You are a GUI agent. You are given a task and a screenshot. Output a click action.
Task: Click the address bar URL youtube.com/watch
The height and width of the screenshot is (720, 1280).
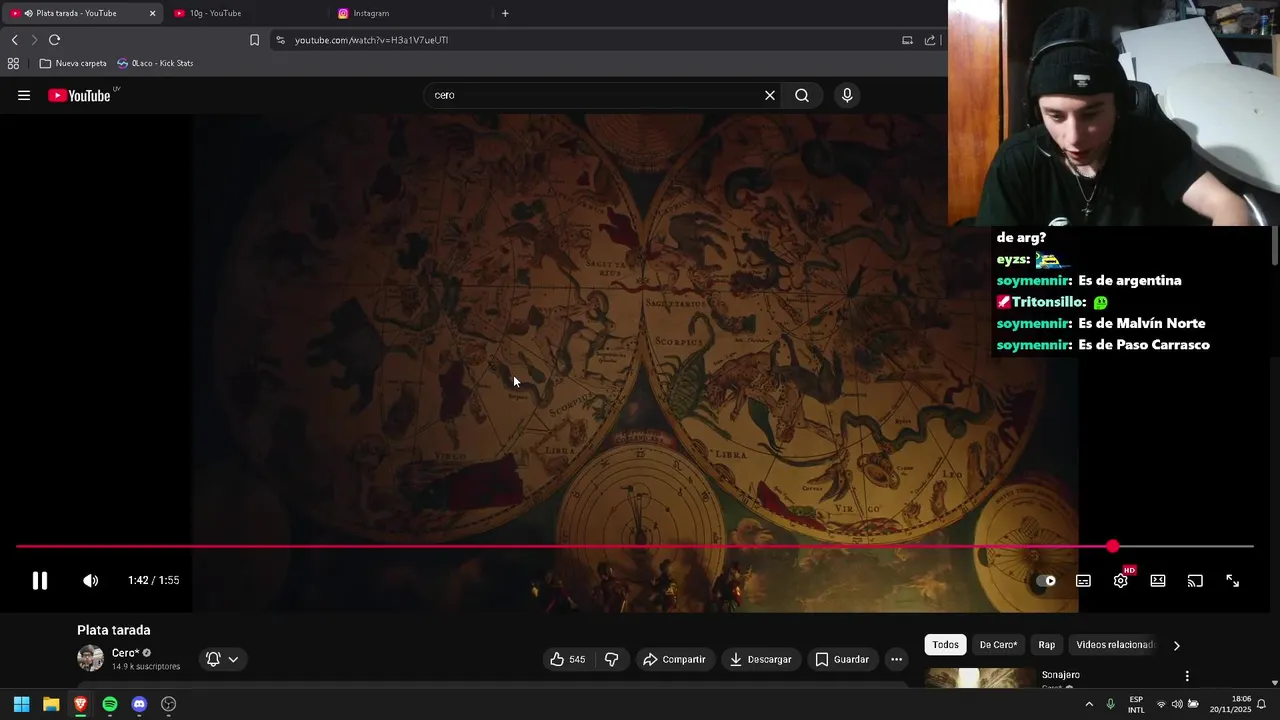coord(372,40)
